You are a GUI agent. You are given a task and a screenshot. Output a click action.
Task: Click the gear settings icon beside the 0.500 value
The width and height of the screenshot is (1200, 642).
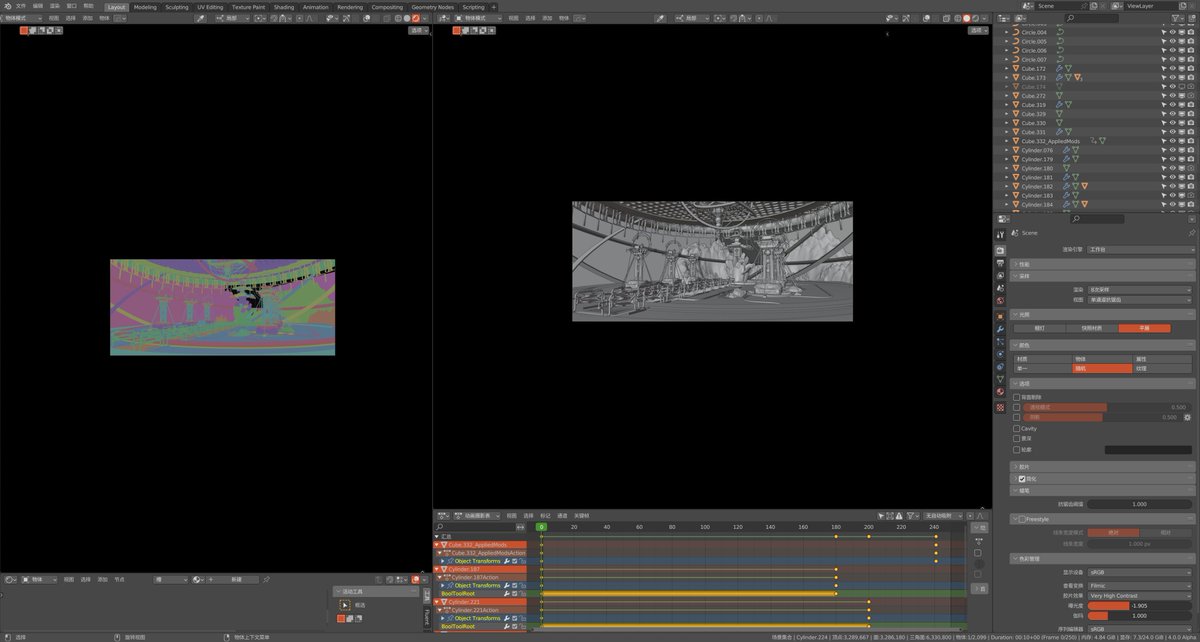(1188, 417)
